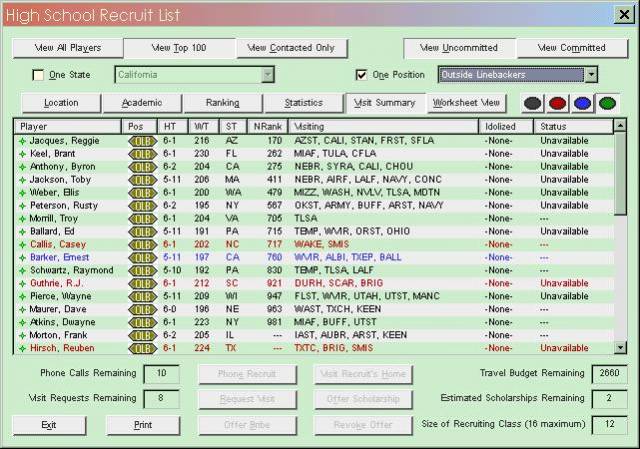Click the View Committed button
Image resolution: width=640 pixels, height=449 pixels.
[572, 48]
